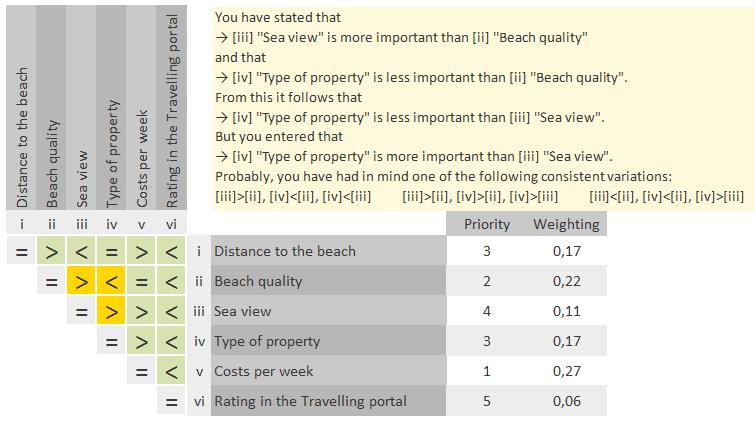The image size is (755, 422).
Task: Click Distance to the beach versus Sea view cell
Action: pos(81,251)
